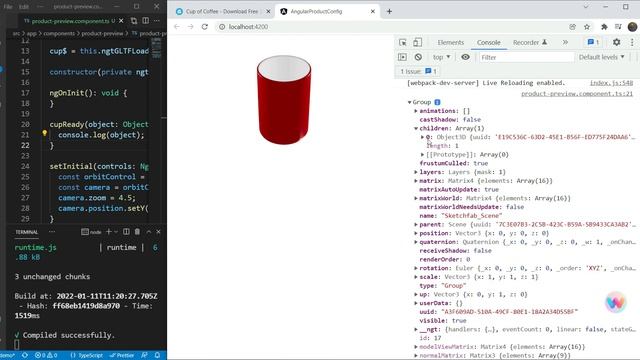Expand the Object3D child at index 0

pyautogui.click(x=422, y=137)
